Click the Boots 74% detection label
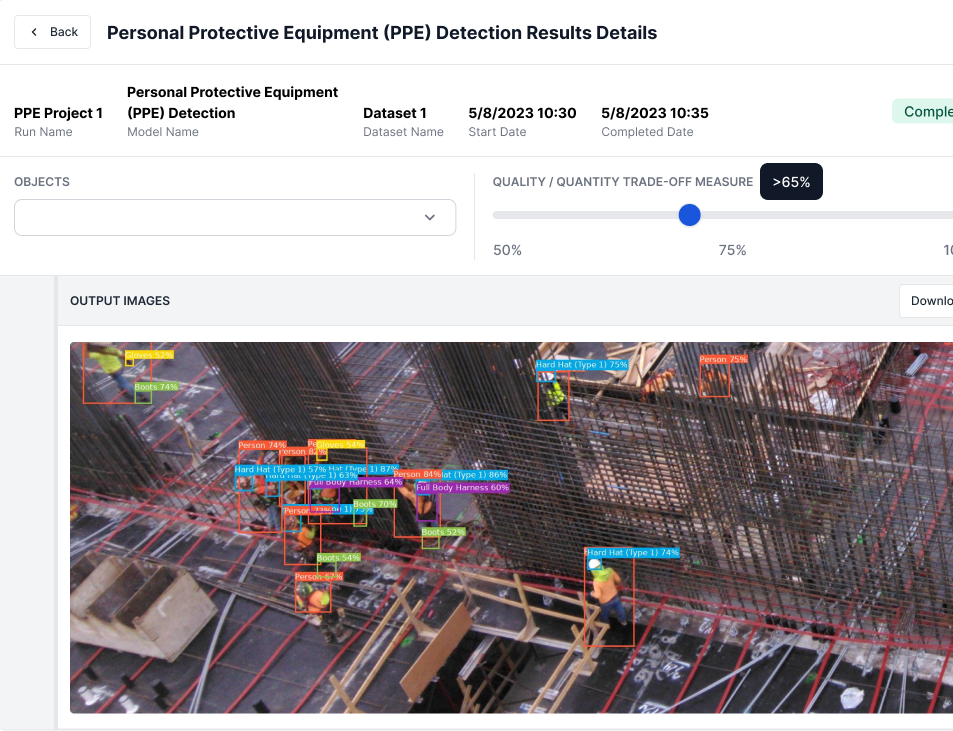The image size is (953, 731). (156, 386)
